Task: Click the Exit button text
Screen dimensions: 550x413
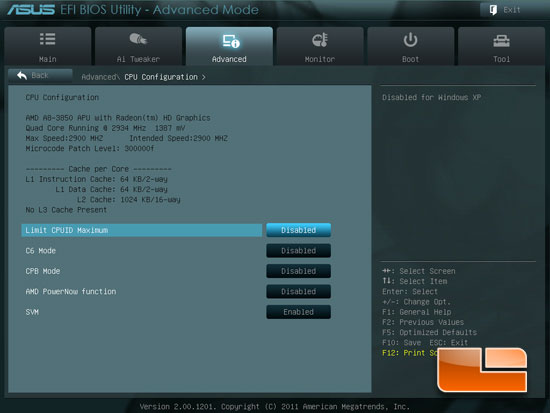Action: click(x=512, y=10)
